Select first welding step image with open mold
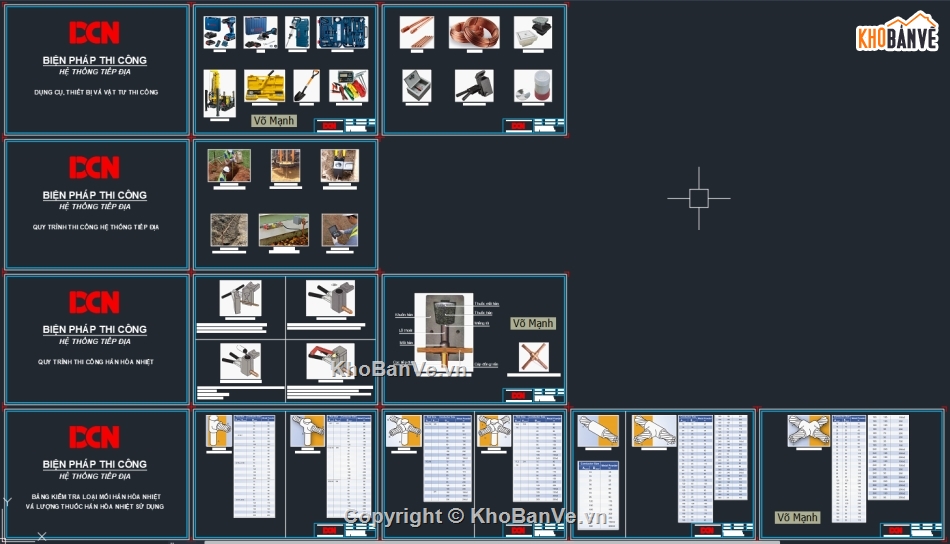950x544 pixels. 241,298
